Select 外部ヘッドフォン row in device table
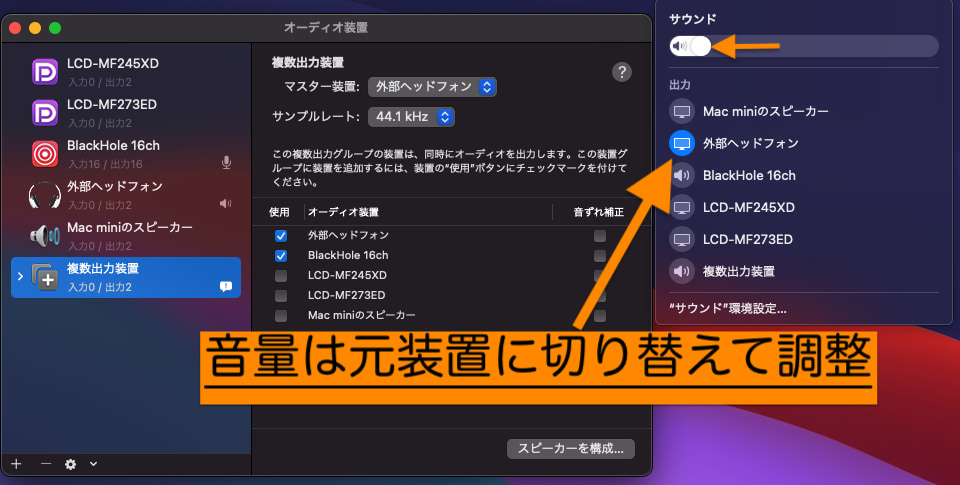This screenshot has height=485, width=960. point(451,236)
